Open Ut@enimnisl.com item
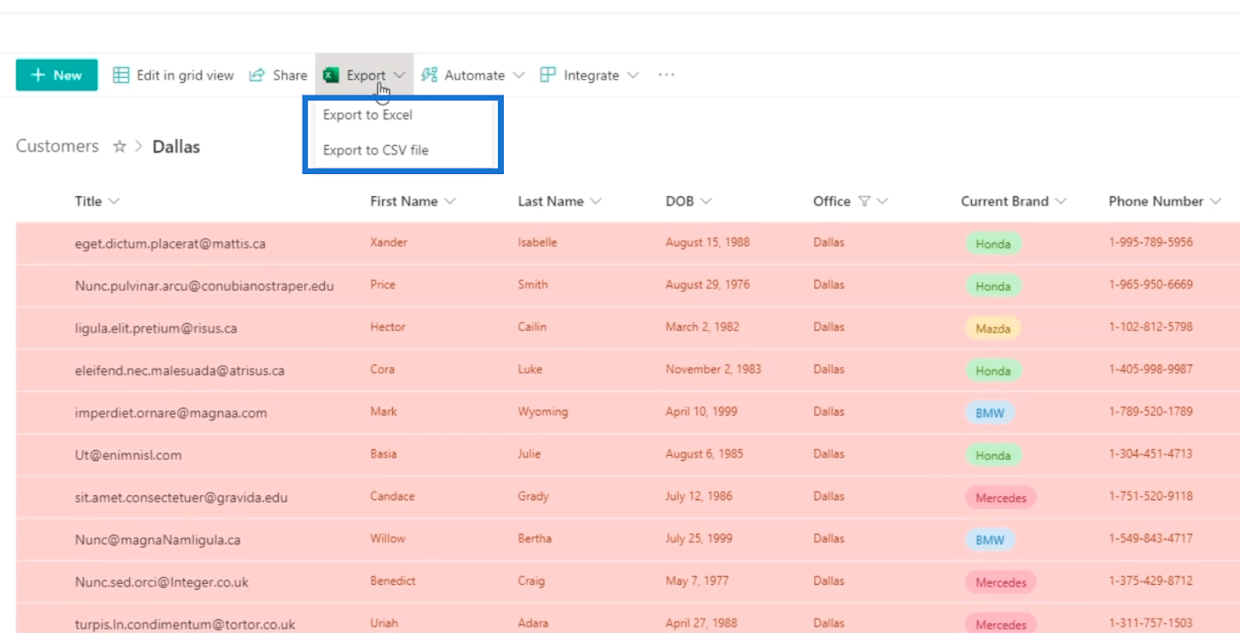This screenshot has width=1240, height=633. pos(128,455)
